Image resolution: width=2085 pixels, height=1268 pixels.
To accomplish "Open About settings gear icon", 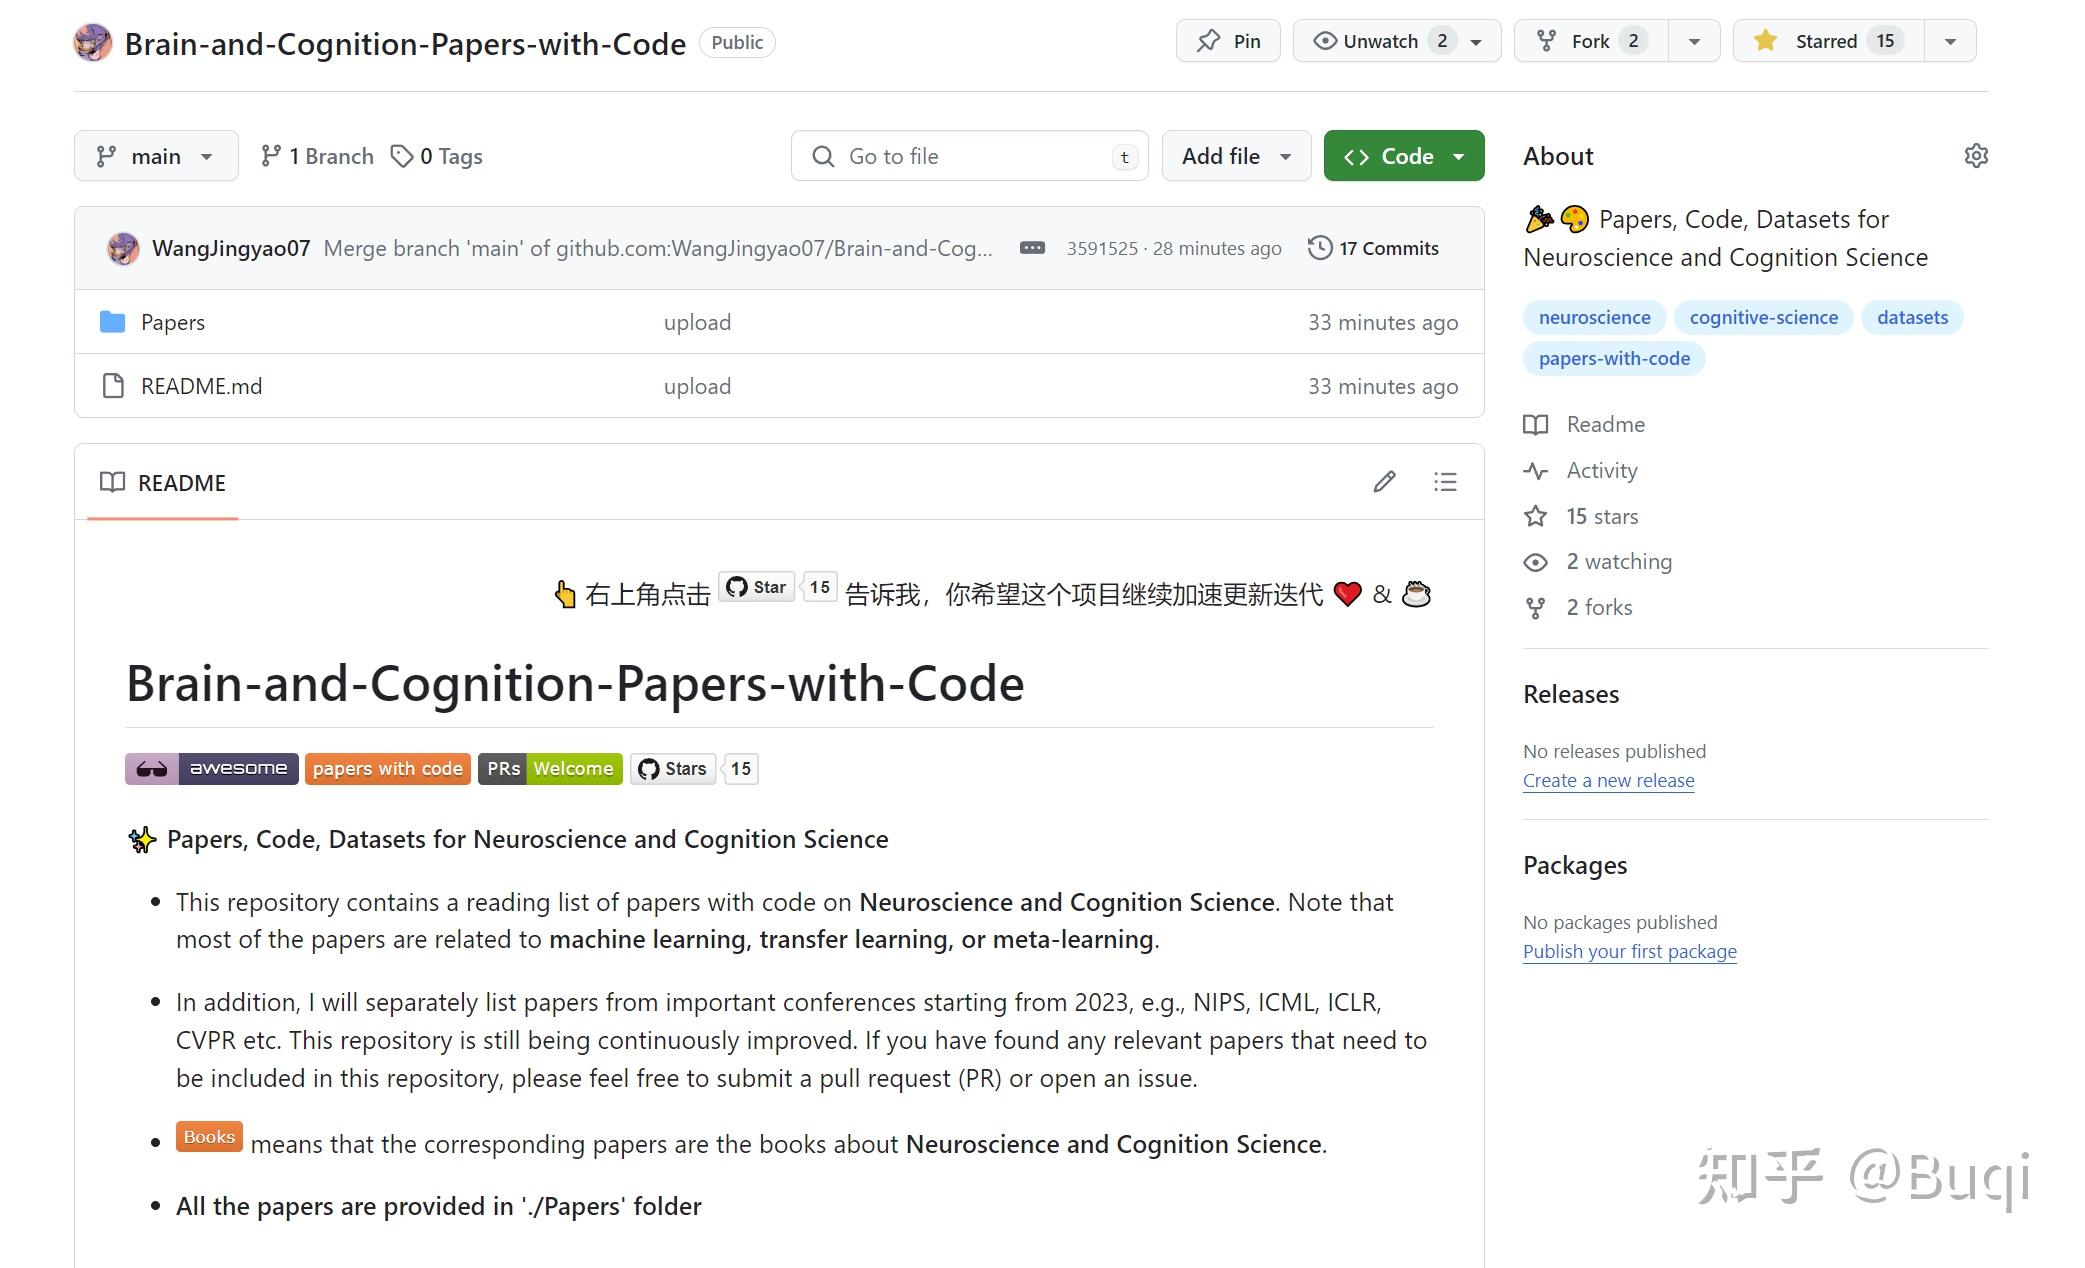I will tap(1975, 156).
